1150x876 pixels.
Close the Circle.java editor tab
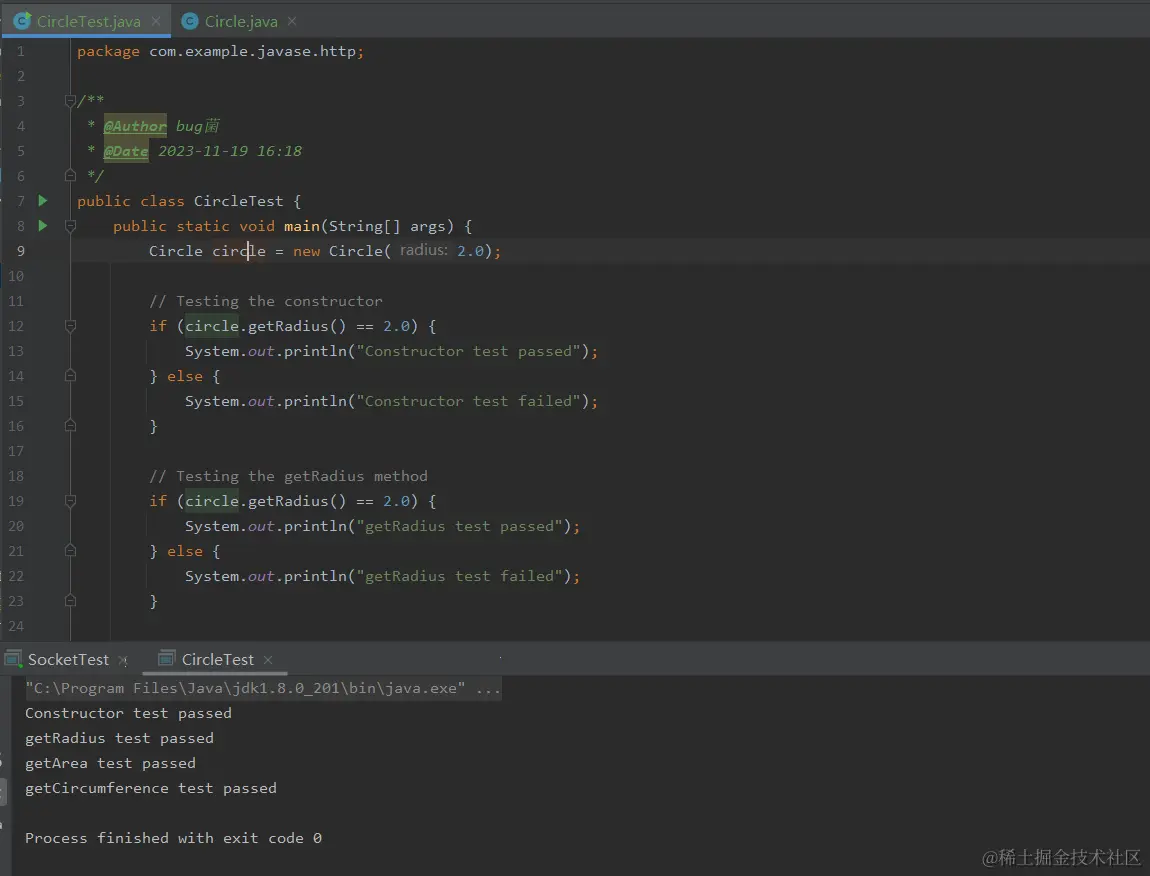click(x=292, y=21)
